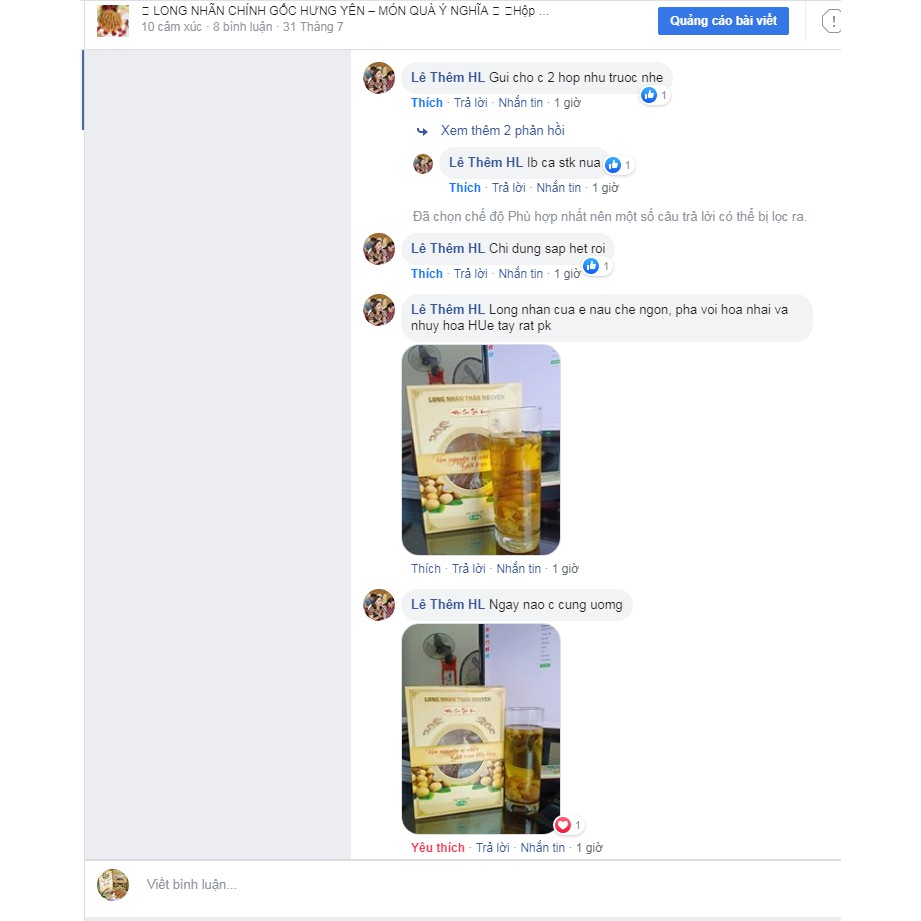Click Trả lời under 'Chi dung sap het roi'
The image size is (921, 921).
pyautogui.click(x=470, y=274)
